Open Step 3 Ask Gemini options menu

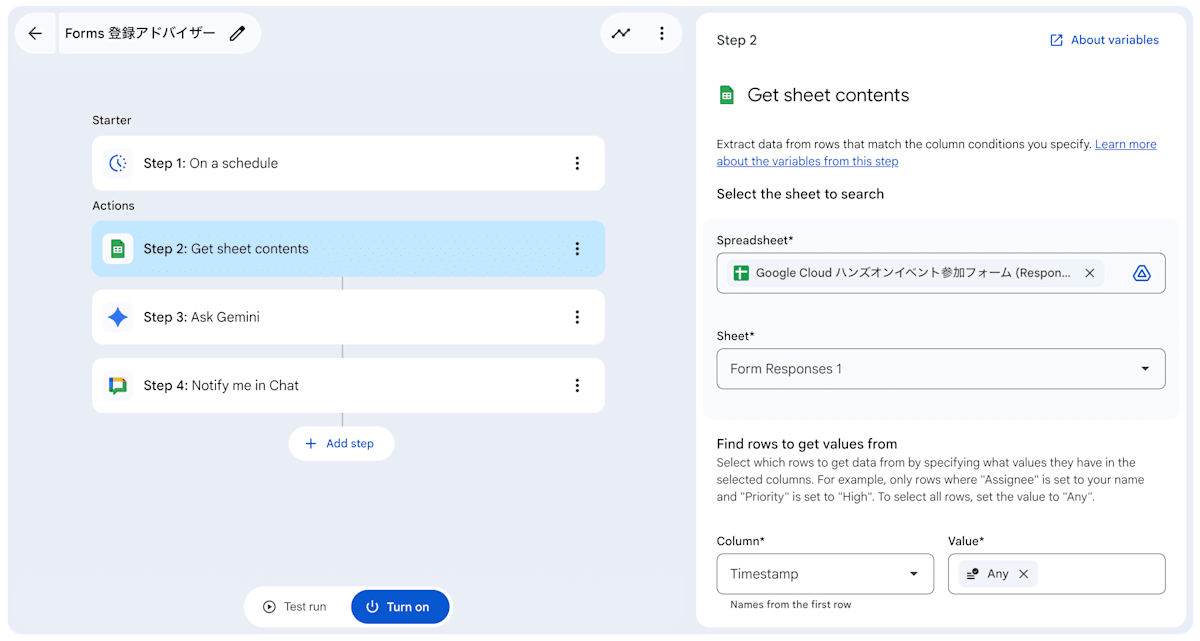(x=577, y=317)
